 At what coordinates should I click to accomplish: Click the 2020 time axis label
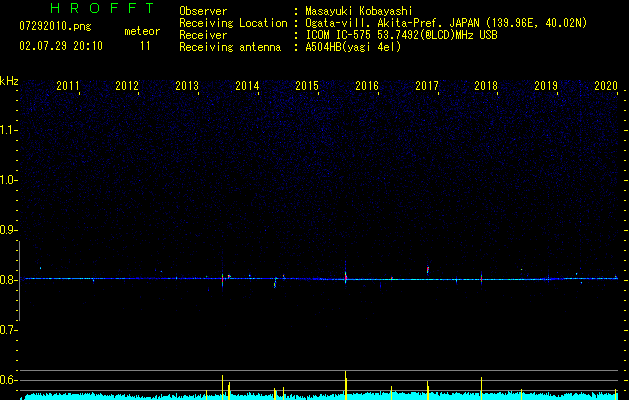pyautogui.click(x=606, y=86)
